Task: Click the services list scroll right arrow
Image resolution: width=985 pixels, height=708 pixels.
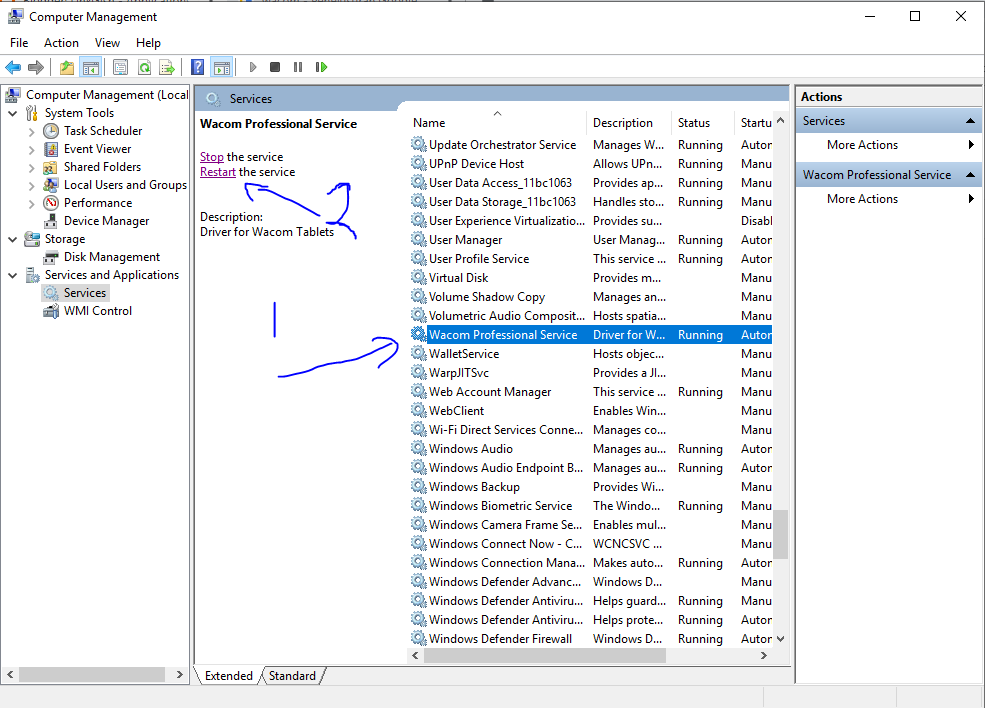Action: pyautogui.click(x=763, y=656)
